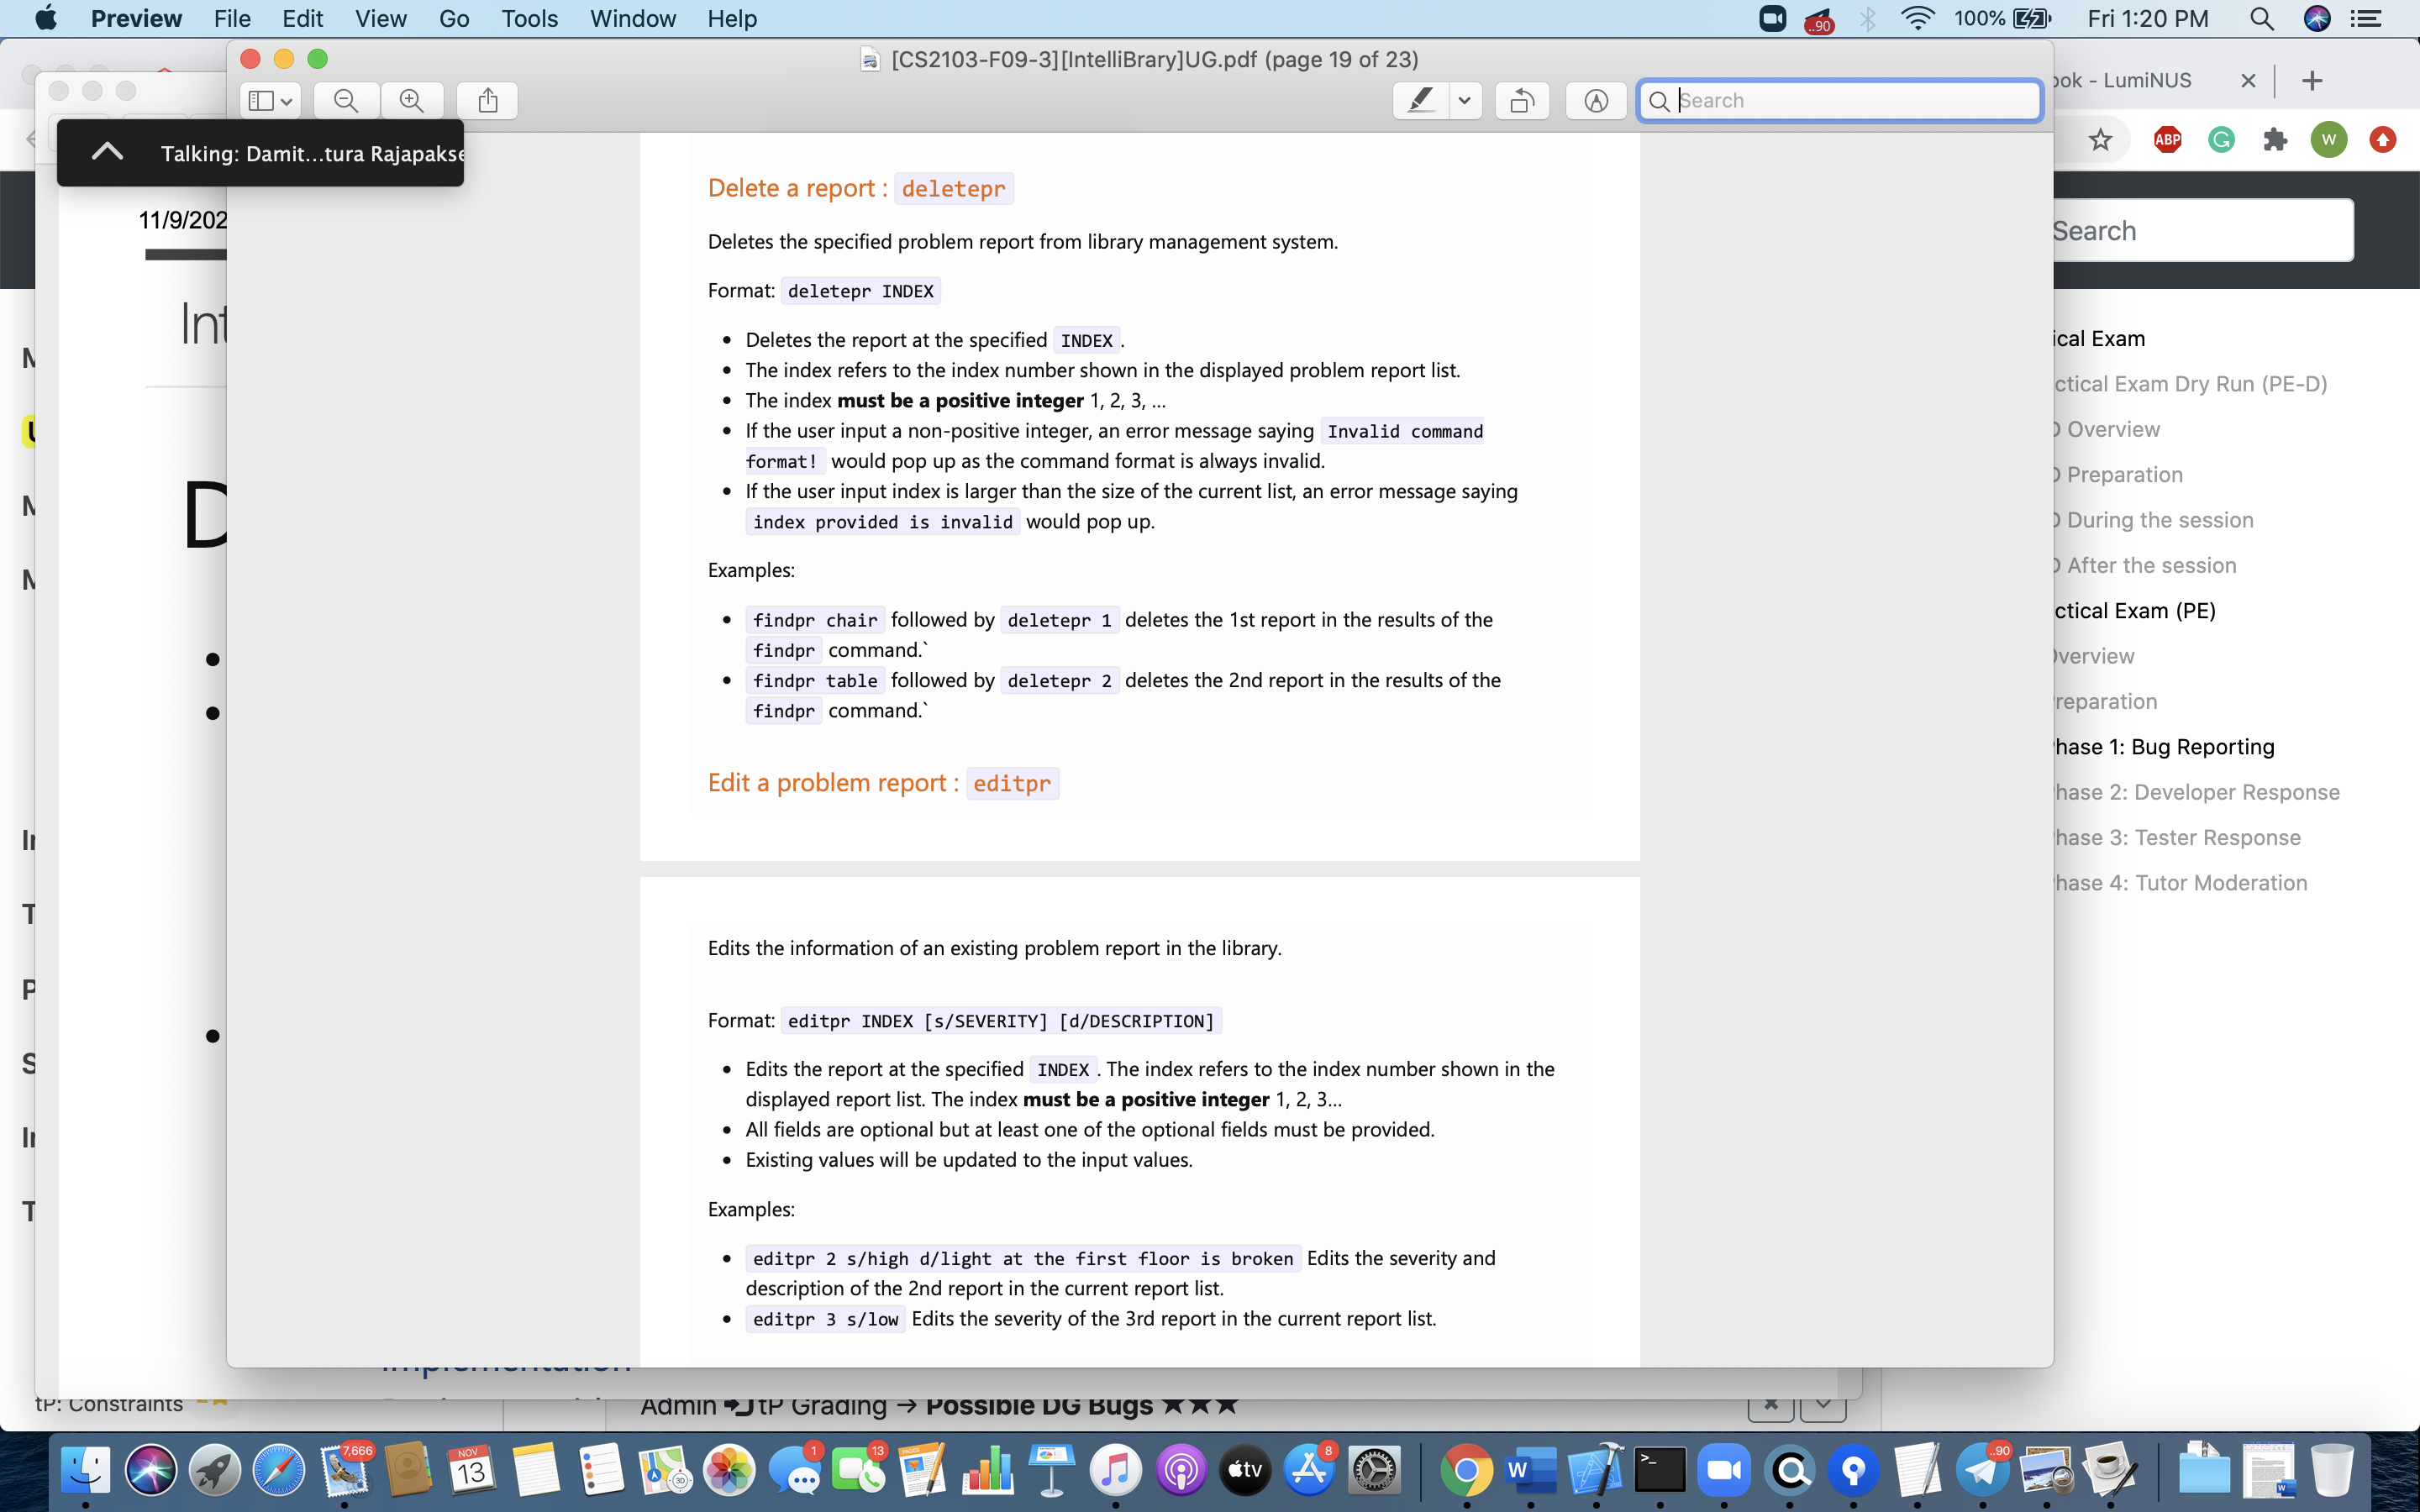Open the Zoom app in Dock
This screenshot has height=1512, width=2420.
[x=1723, y=1470]
